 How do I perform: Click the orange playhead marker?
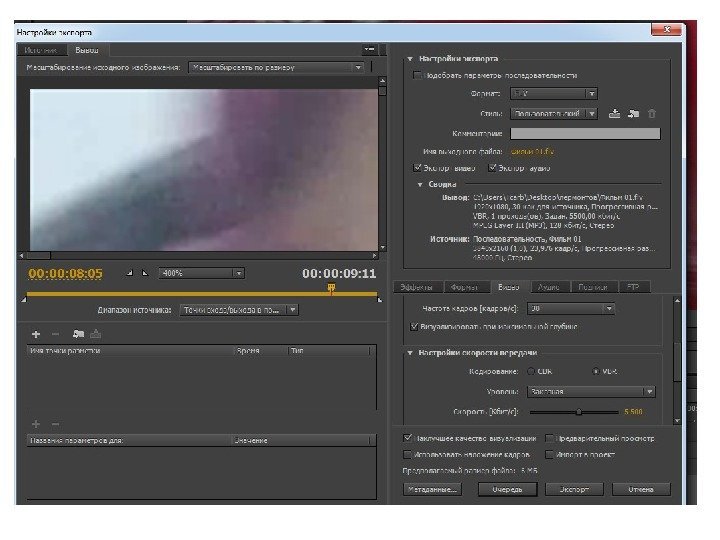tap(331, 288)
